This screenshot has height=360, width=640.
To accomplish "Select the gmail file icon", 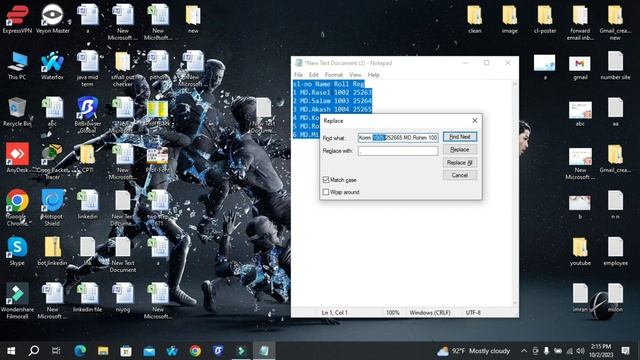I will 580,68.
